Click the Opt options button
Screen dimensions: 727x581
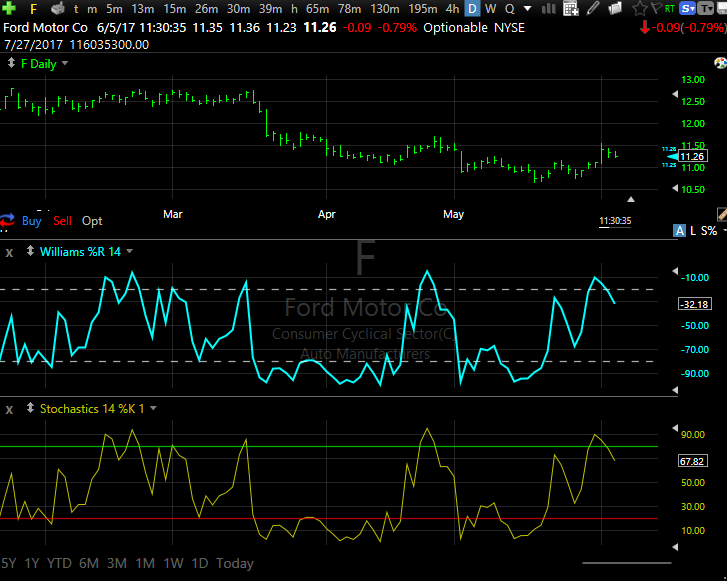(92, 221)
